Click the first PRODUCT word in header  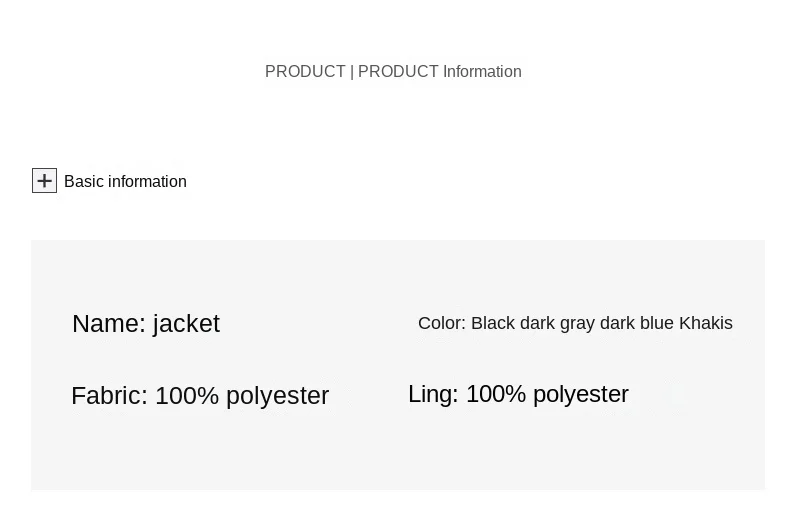click(x=305, y=72)
